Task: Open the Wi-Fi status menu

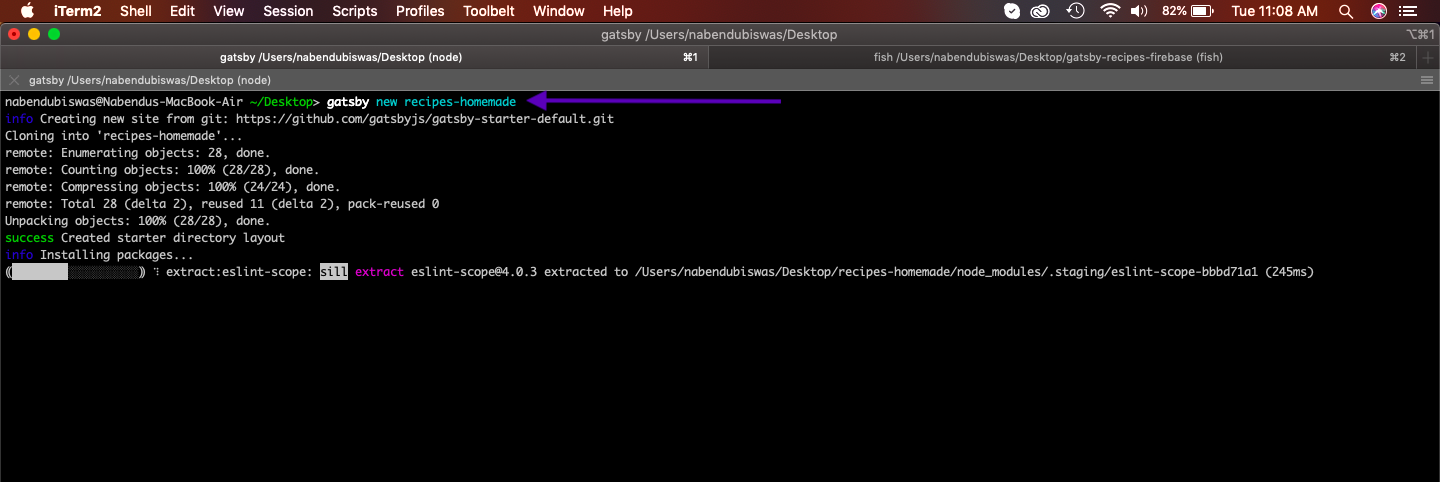Action: pos(1109,11)
